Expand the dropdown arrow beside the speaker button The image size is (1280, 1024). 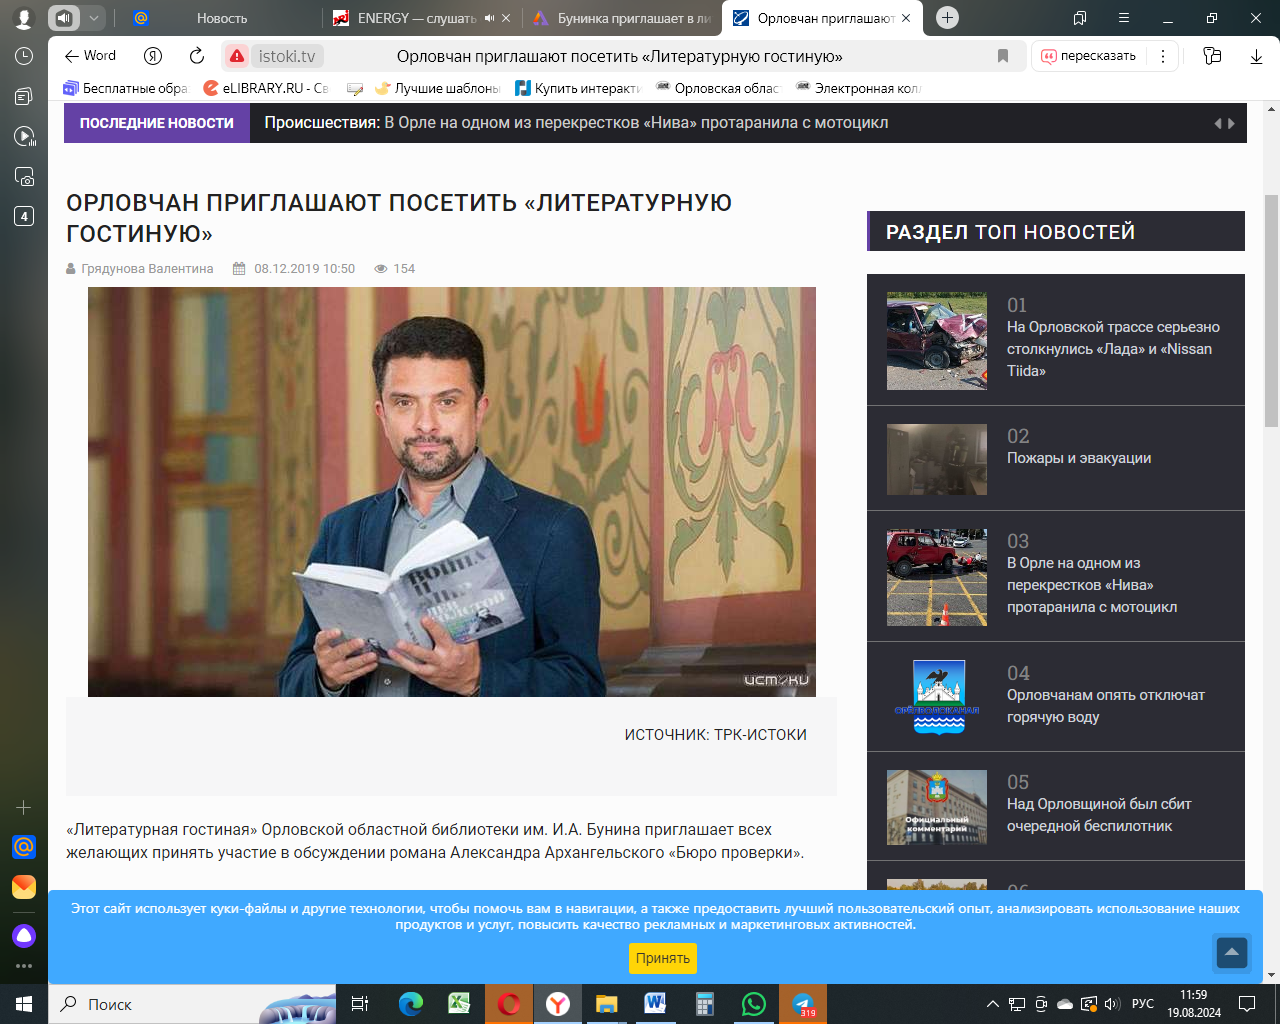click(93, 18)
